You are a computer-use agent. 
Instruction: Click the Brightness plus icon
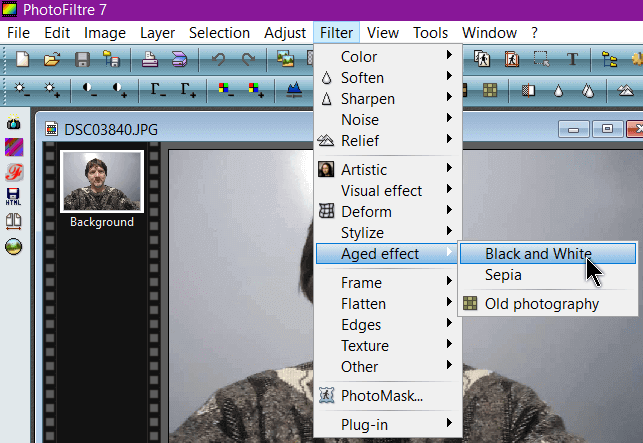tap(52, 91)
